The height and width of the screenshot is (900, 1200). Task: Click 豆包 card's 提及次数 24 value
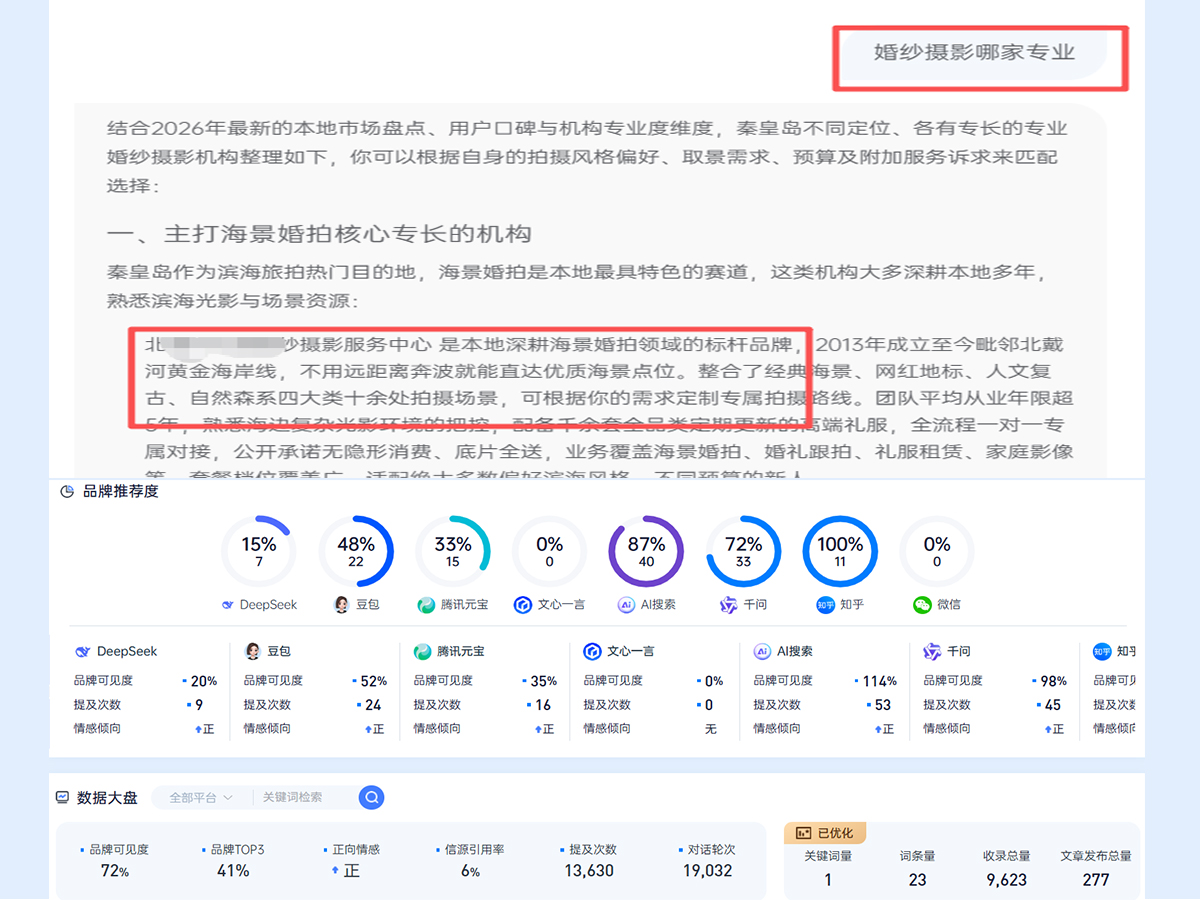(x=373, y=705)
